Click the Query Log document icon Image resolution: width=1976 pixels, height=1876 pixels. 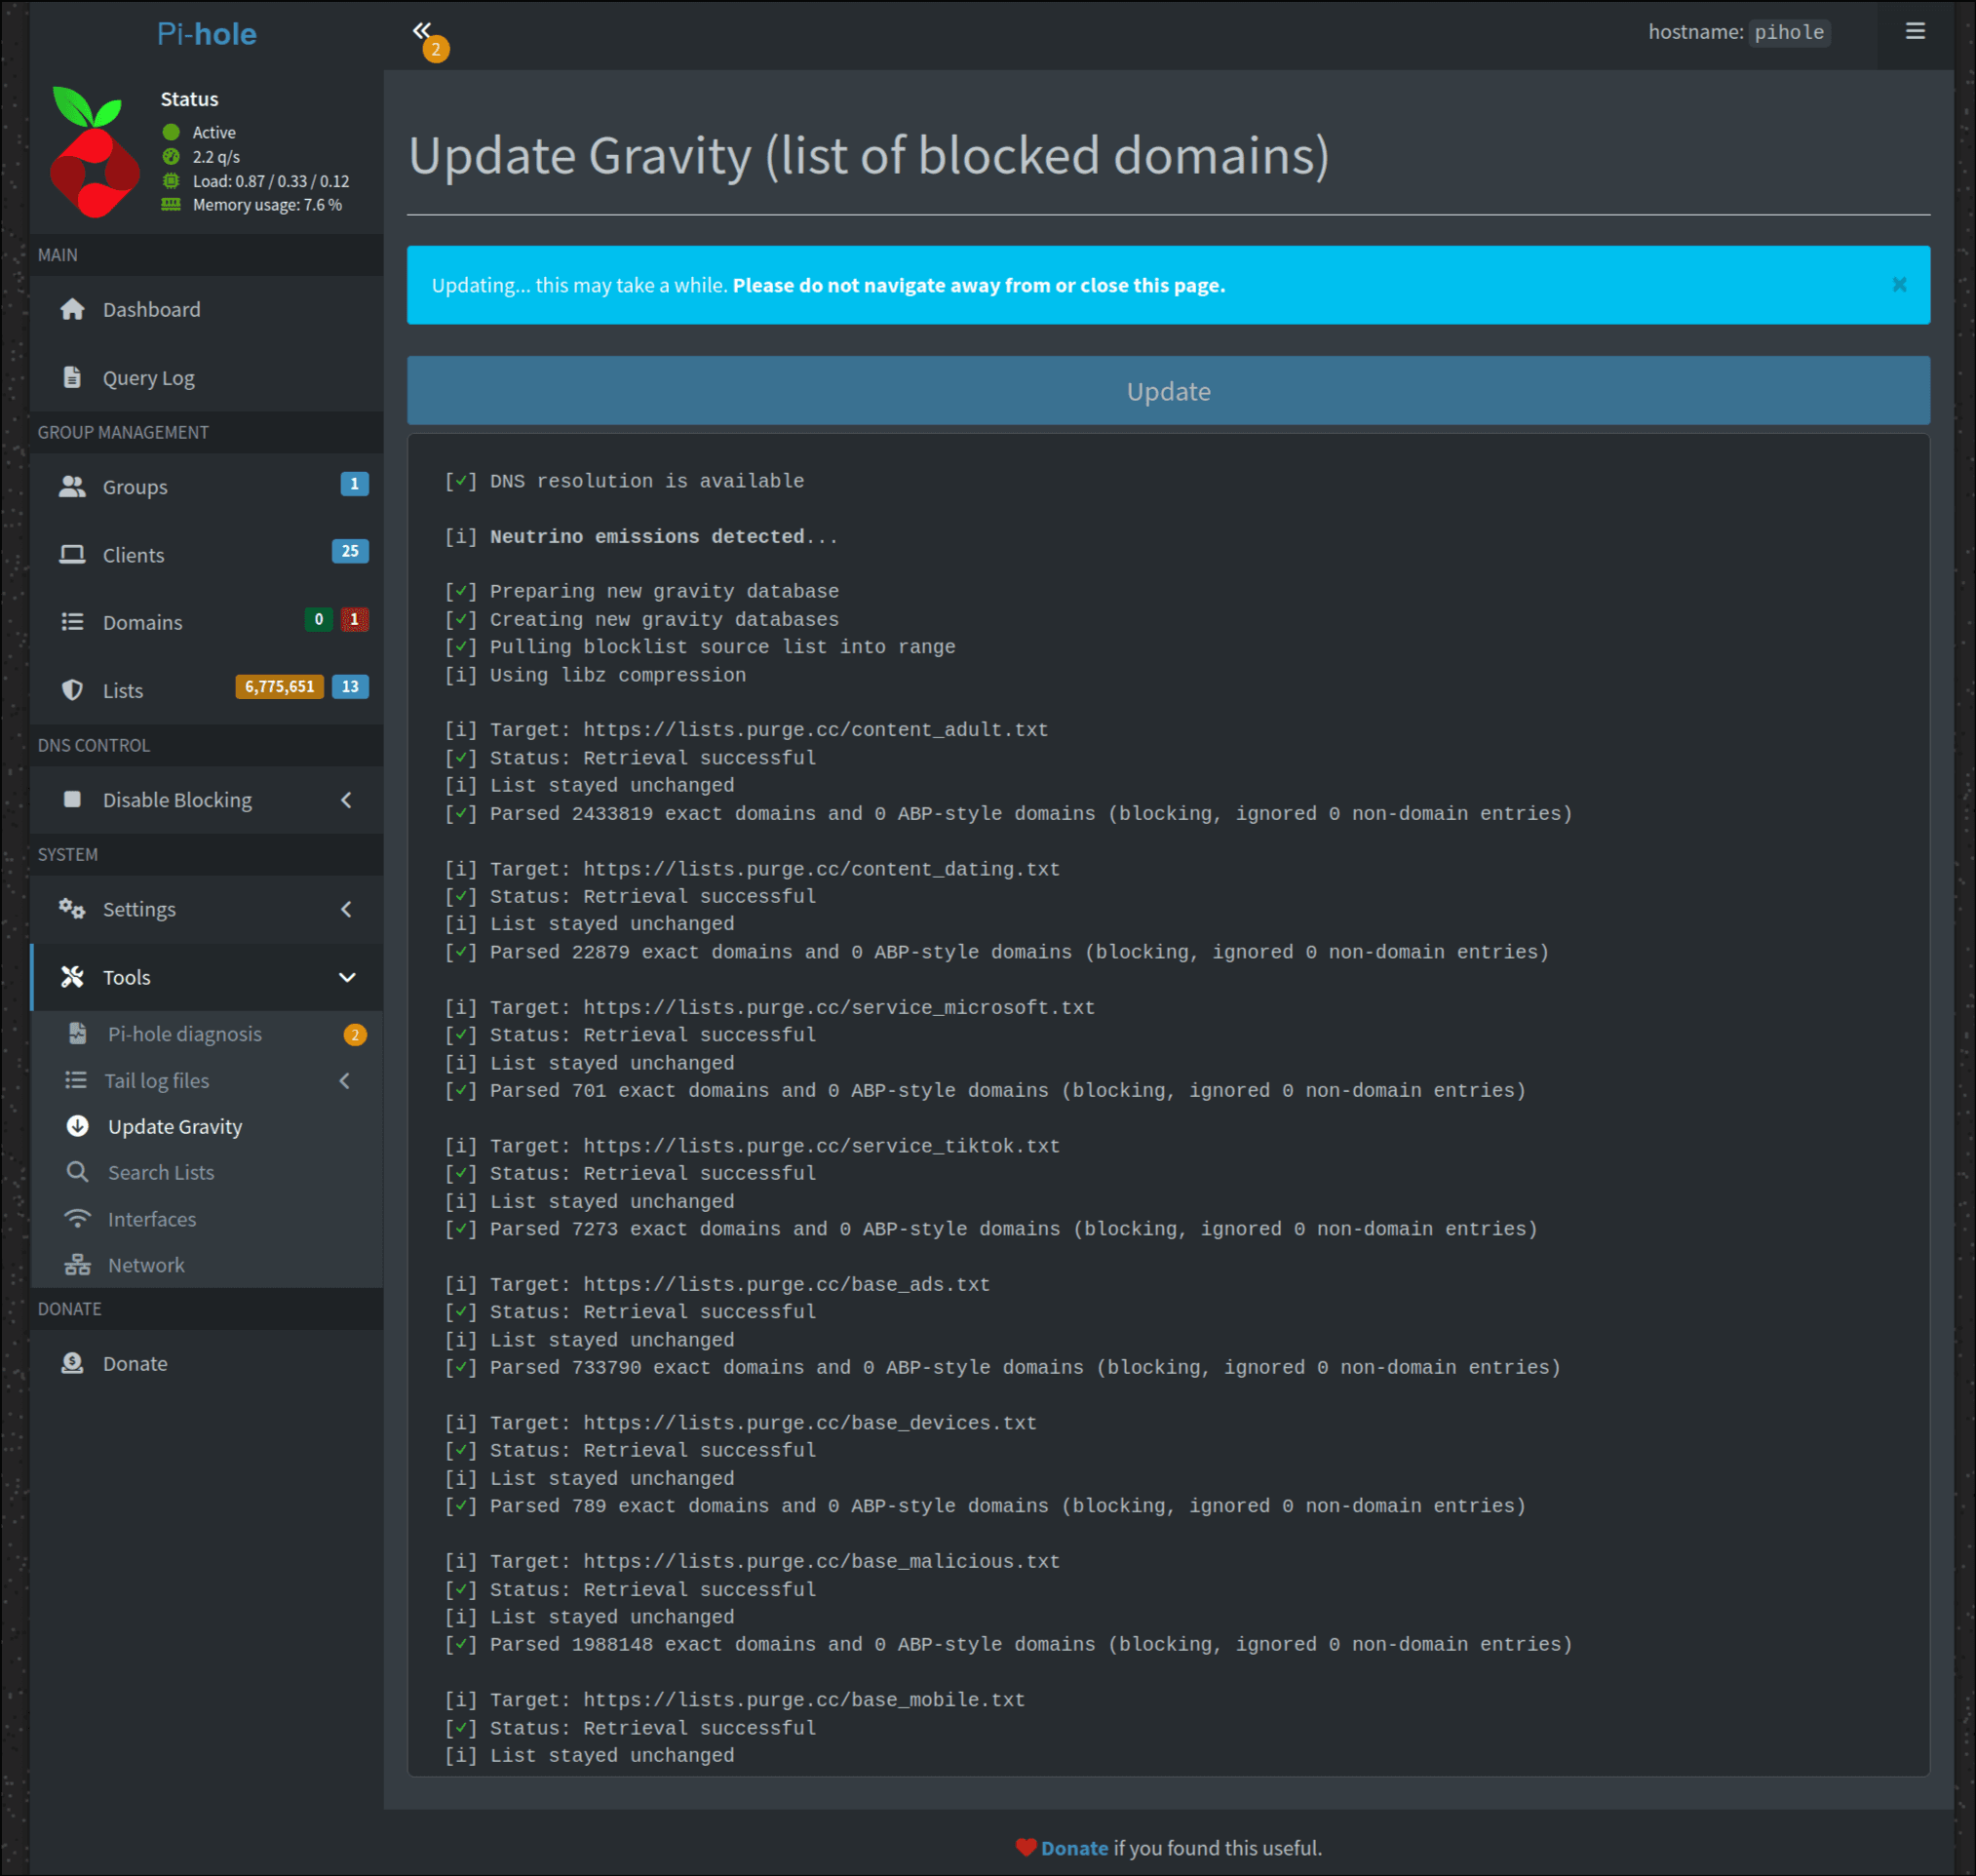click(x=72, y=378)
